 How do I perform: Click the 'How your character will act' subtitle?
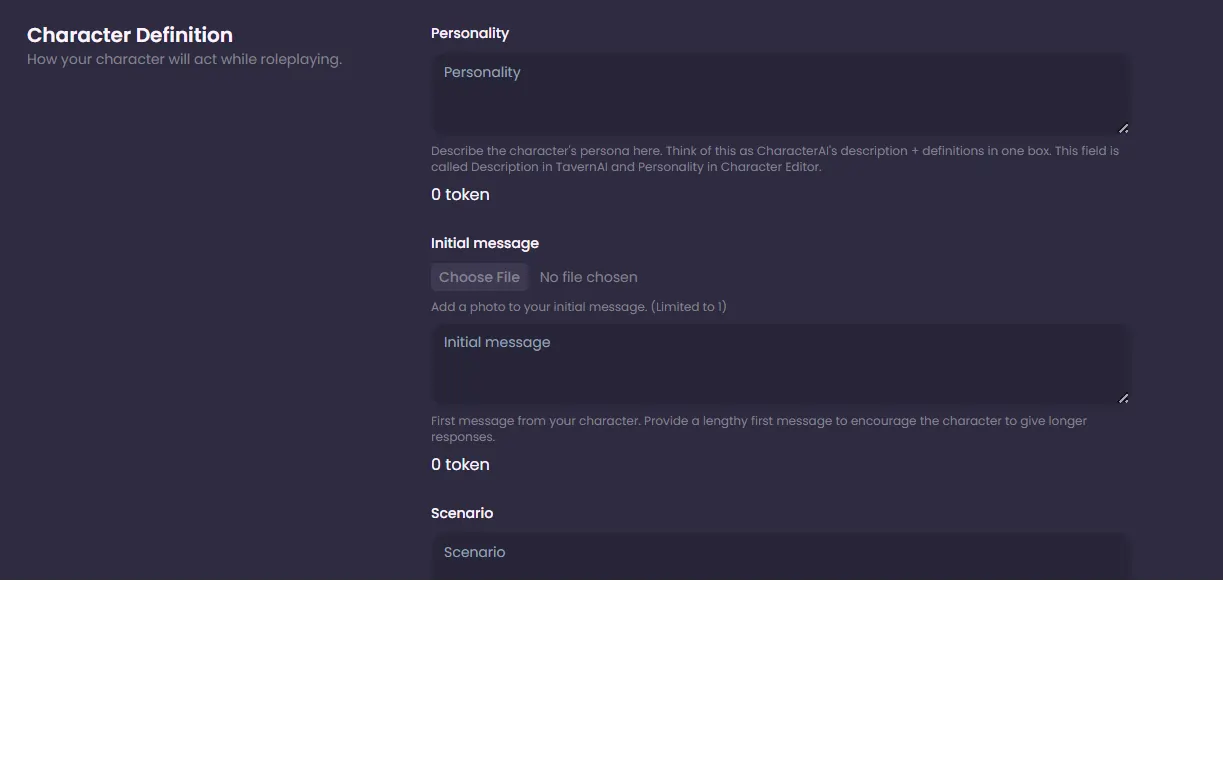click(x=184, y=59)
